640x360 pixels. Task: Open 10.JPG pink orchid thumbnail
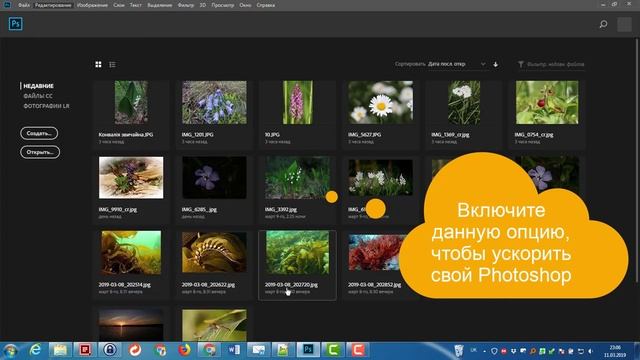point(298,102)
